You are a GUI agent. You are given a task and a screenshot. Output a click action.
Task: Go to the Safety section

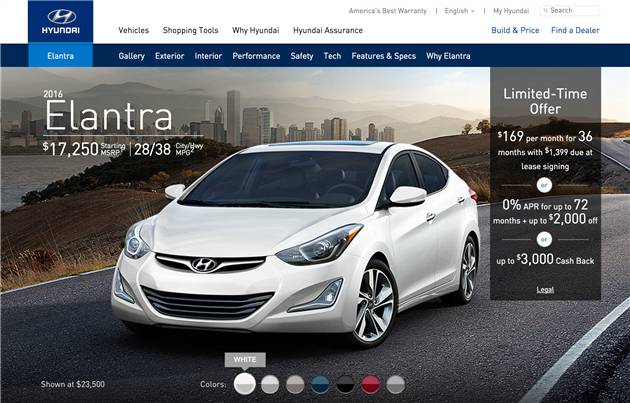[302, 56]
